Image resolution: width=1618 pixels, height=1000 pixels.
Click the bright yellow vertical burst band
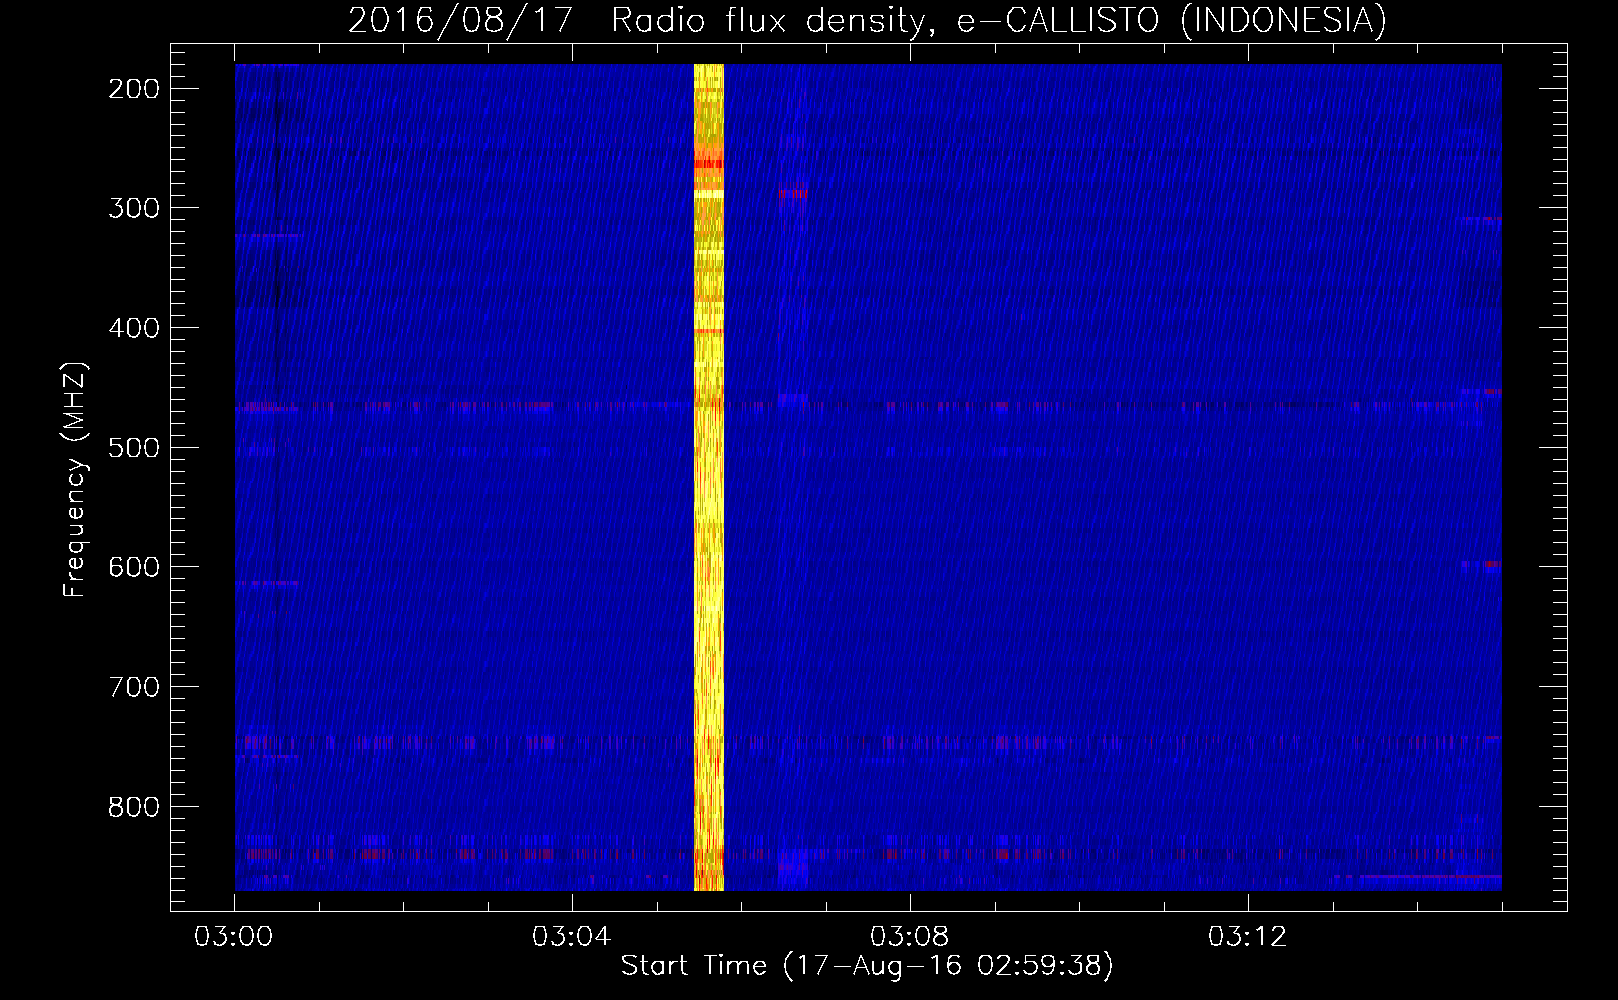[708, 477]
